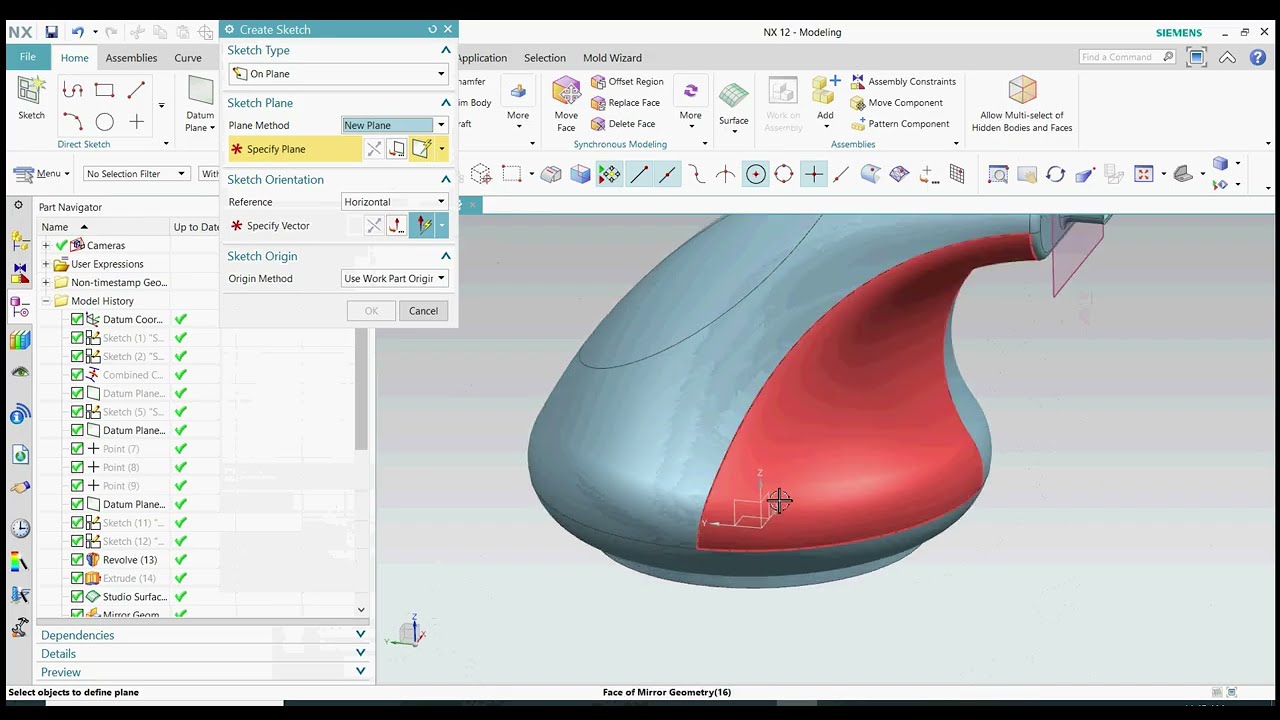Open No Selection Filter dropdown
The height and width of the screenshot is (720, 1280).
pyautogui.click(x=137, y=174)
